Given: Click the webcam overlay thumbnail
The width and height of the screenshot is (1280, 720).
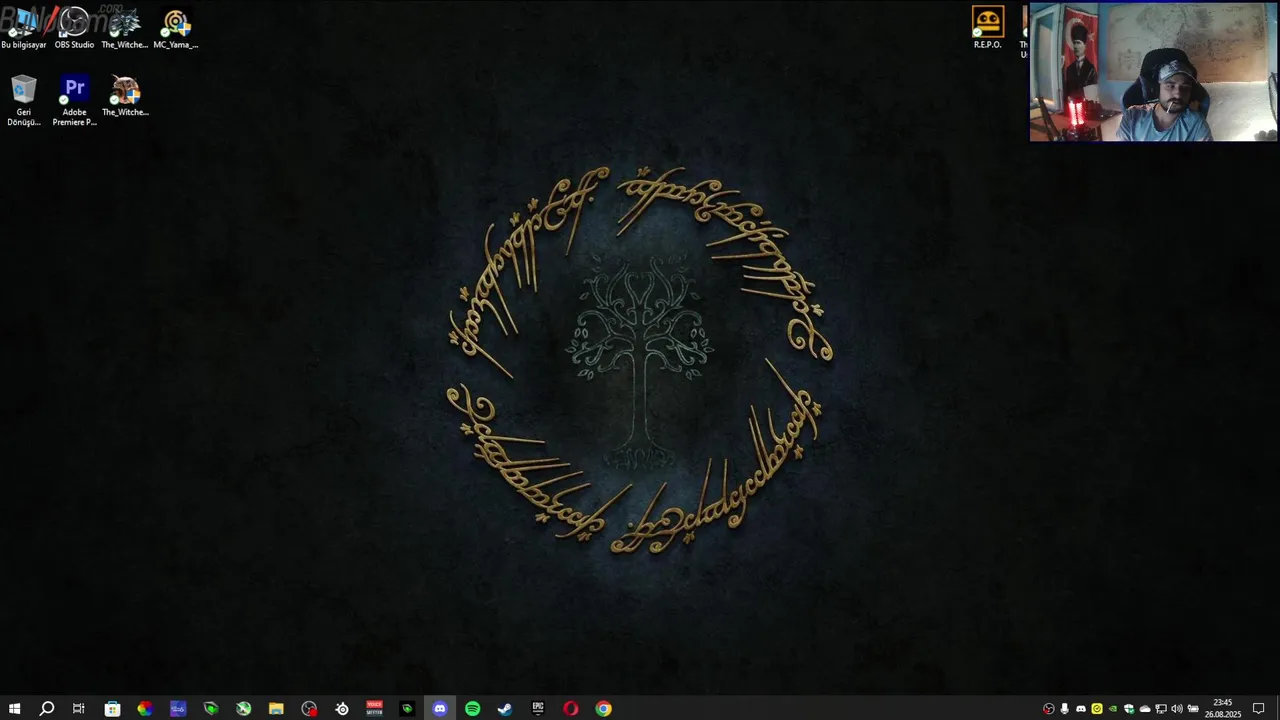Looking at the screenshot, I should pos(1153,72).
